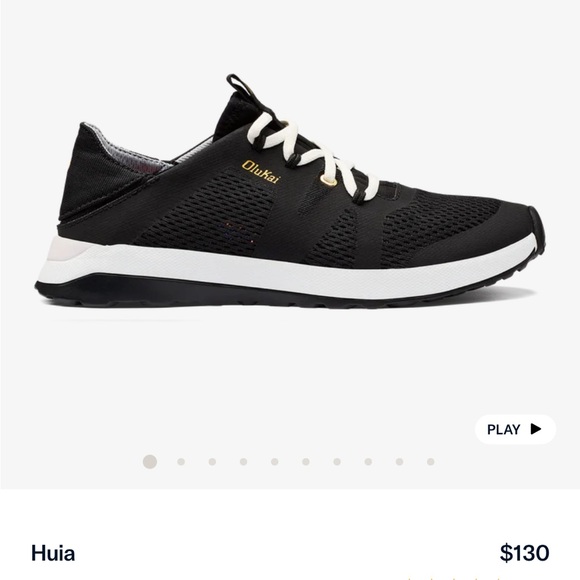The width and height of the screenshot is (580, 580).
Task: Click the $130 price label
Action: [x=525, y=553]
